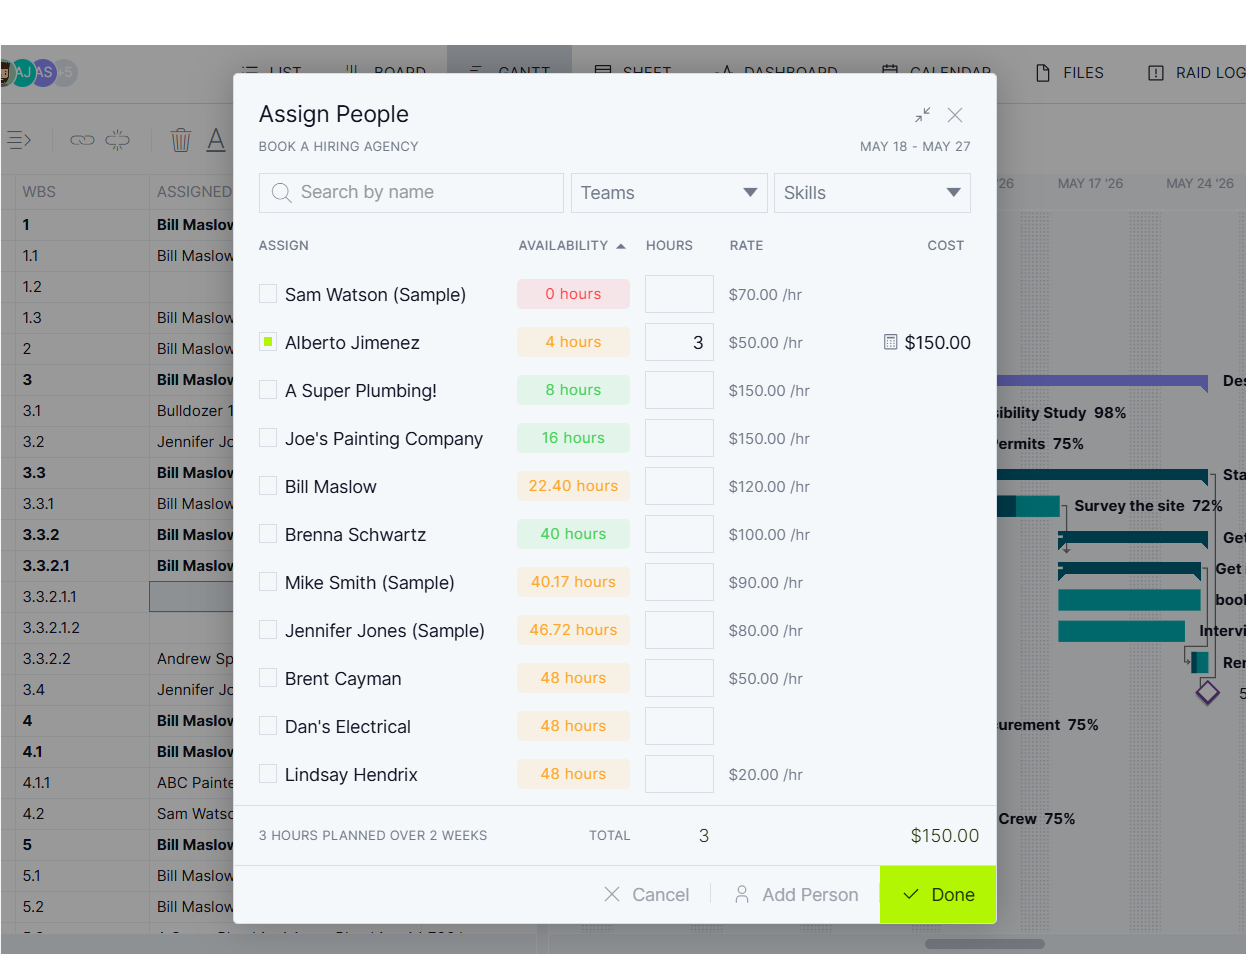Check the Jennifer Jones (Sample) checkbox
Screen dimensions: 1246x954
[268, 630]
